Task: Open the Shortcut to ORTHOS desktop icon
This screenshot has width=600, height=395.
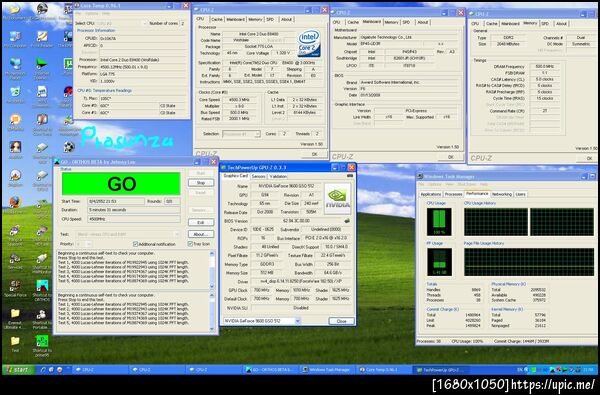Action: point(42,290)
